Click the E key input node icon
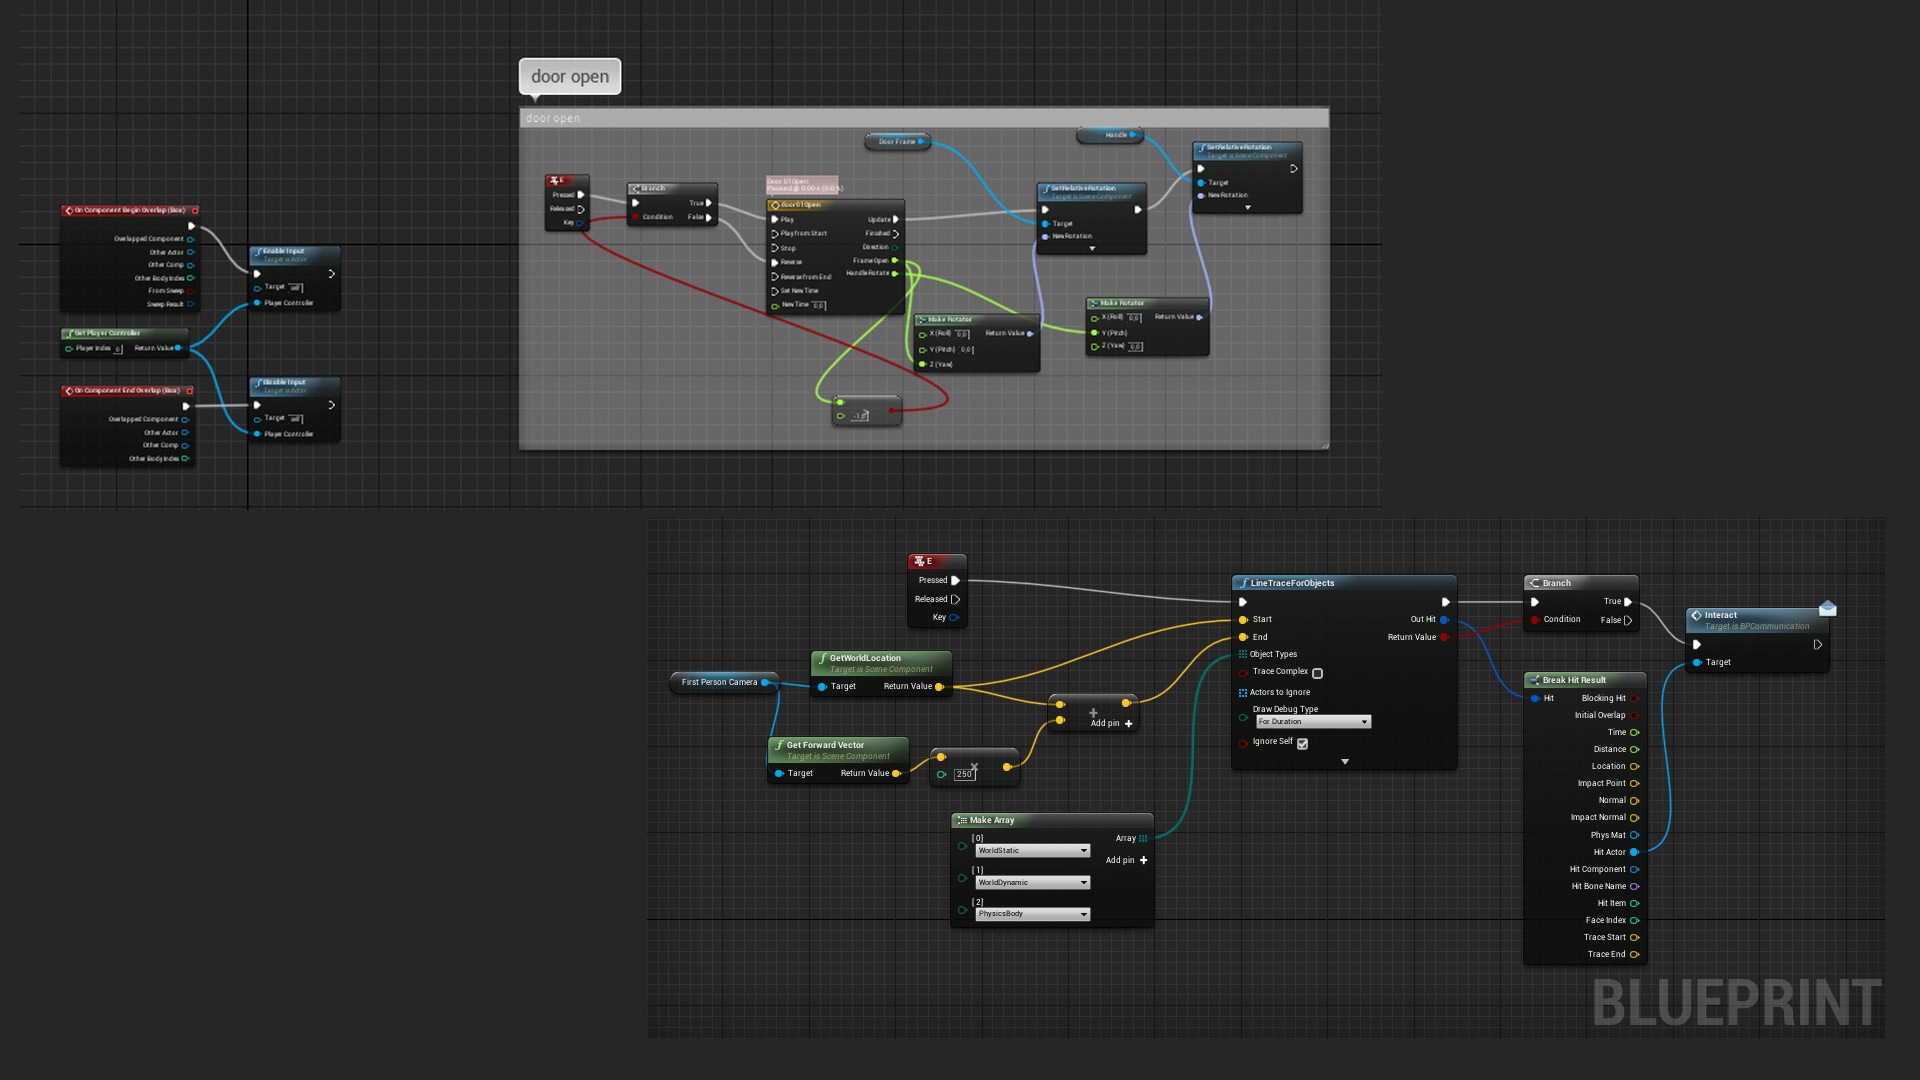 [919, 561]
